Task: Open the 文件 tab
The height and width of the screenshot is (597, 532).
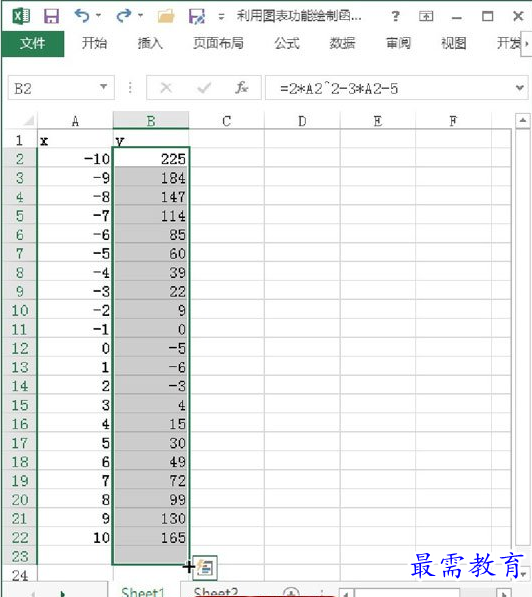Action: pos(33,43)
